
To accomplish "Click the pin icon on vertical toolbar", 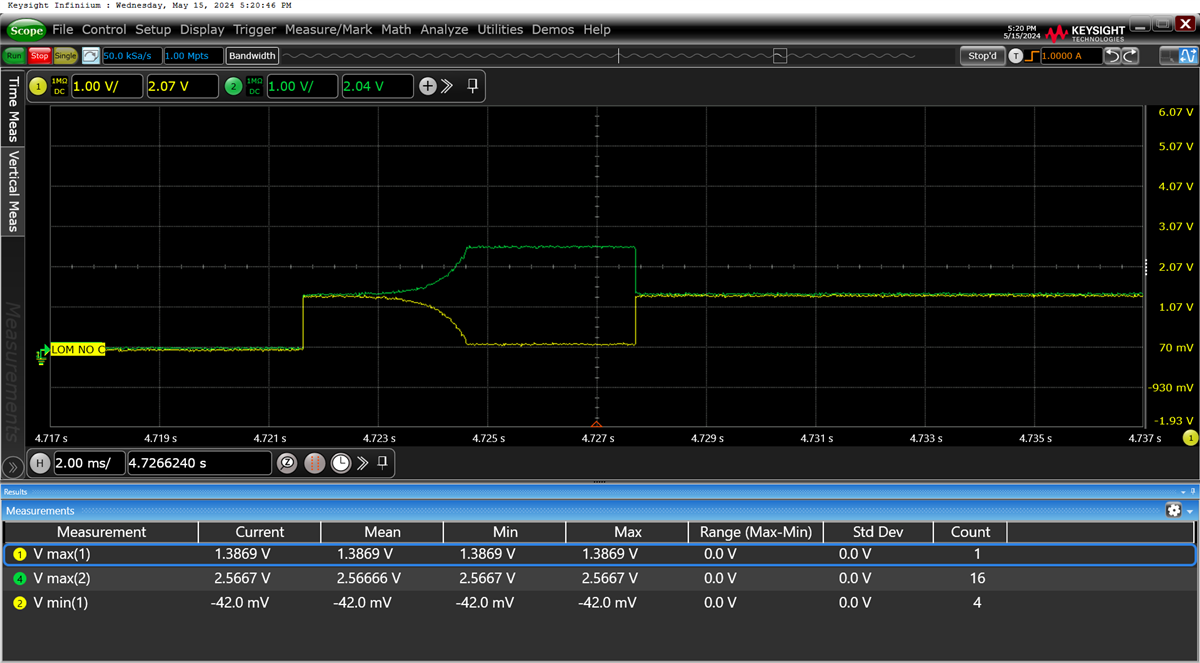I will click(x=473, y=86).
